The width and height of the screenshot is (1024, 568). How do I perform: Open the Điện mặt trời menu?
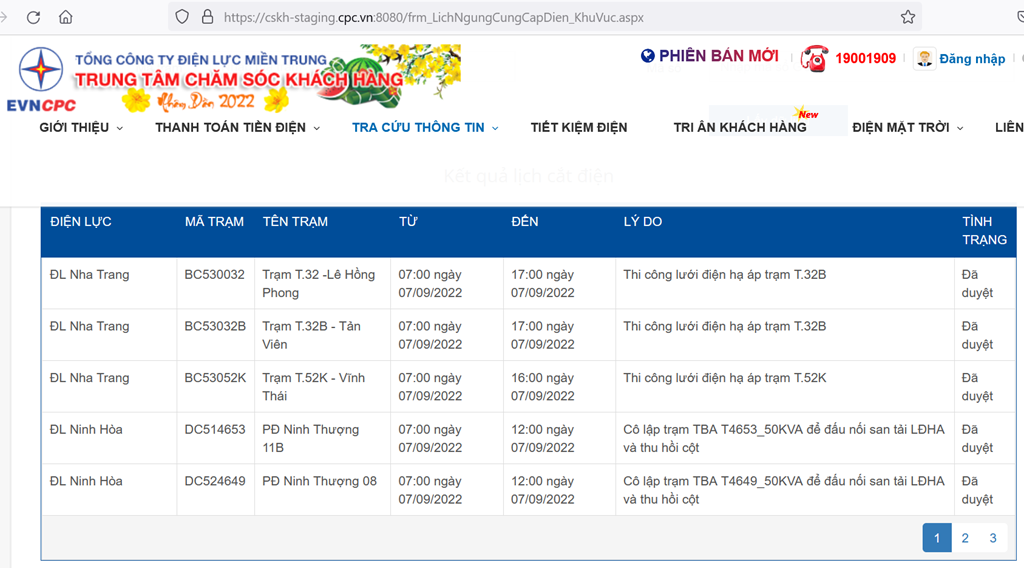pos(907,128)
